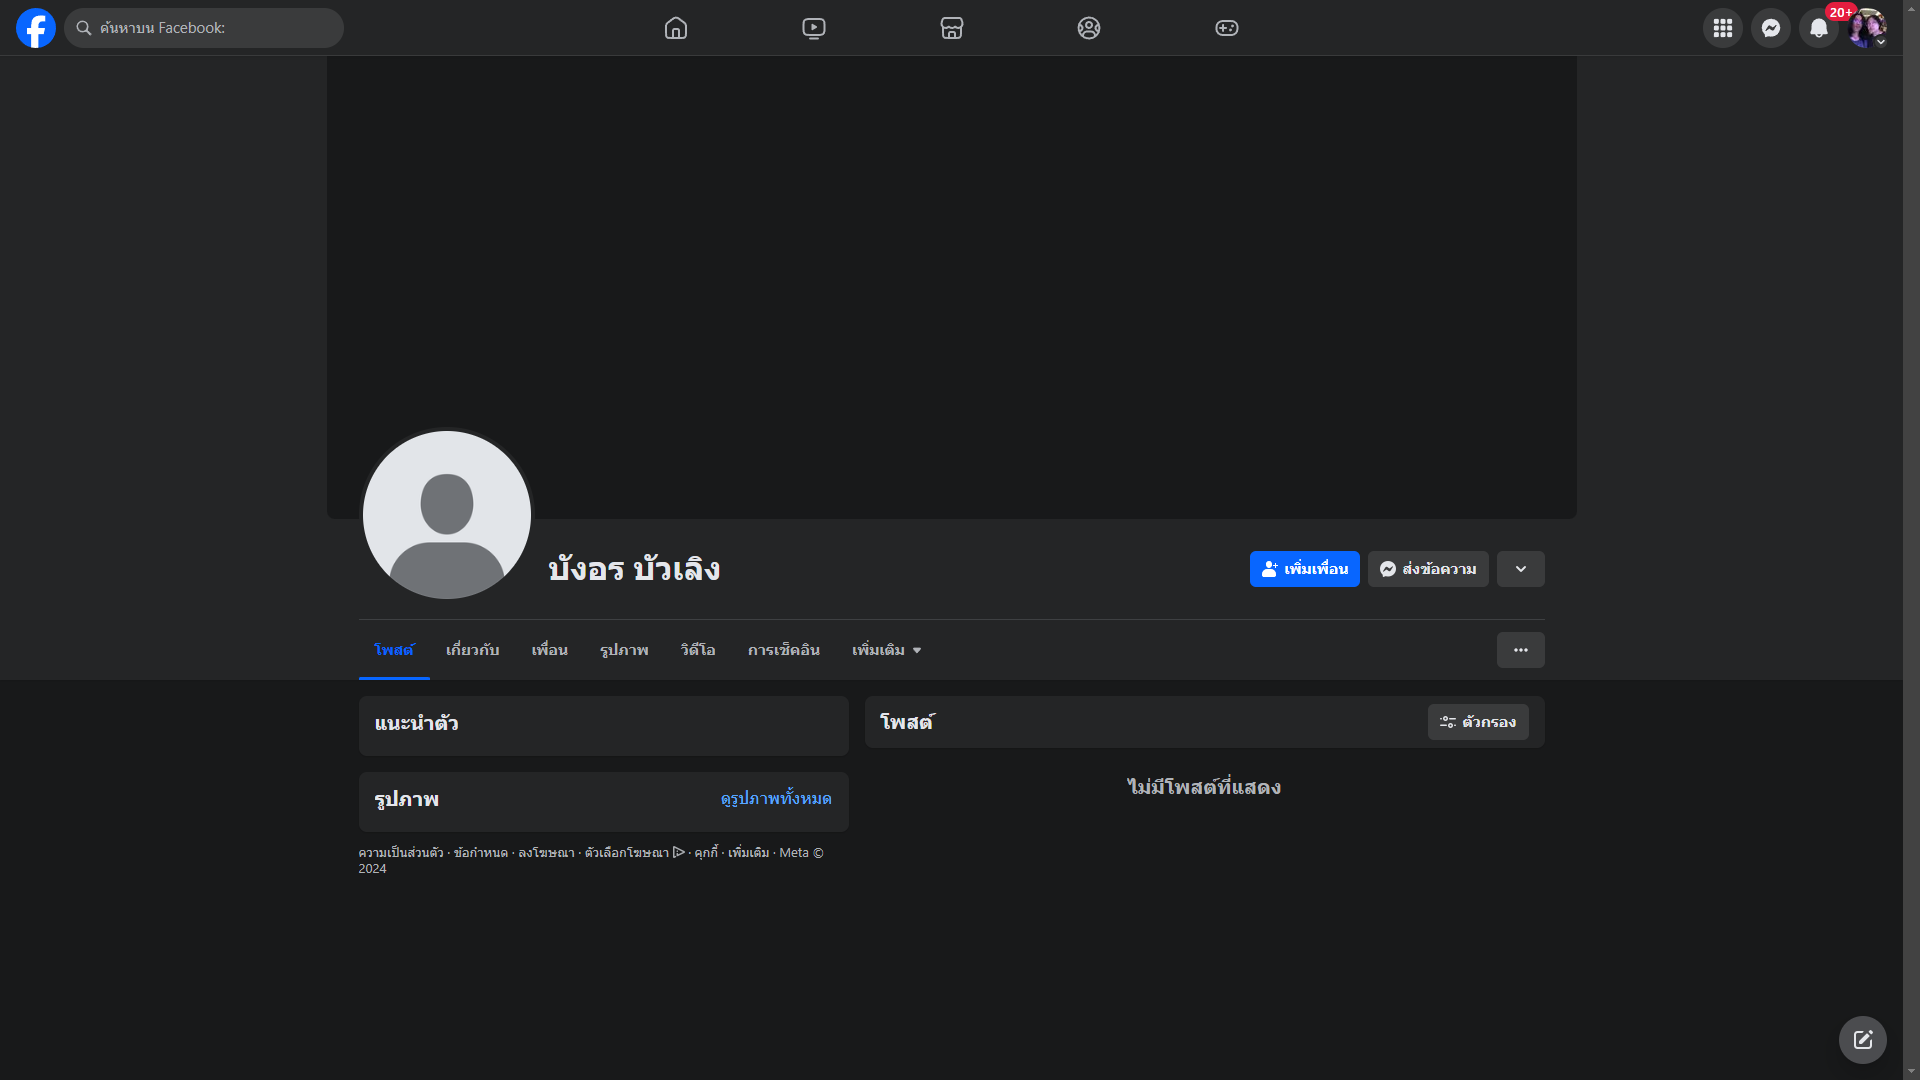
Task: Click the Facebook logo icon
Action: tap(36, 28)
